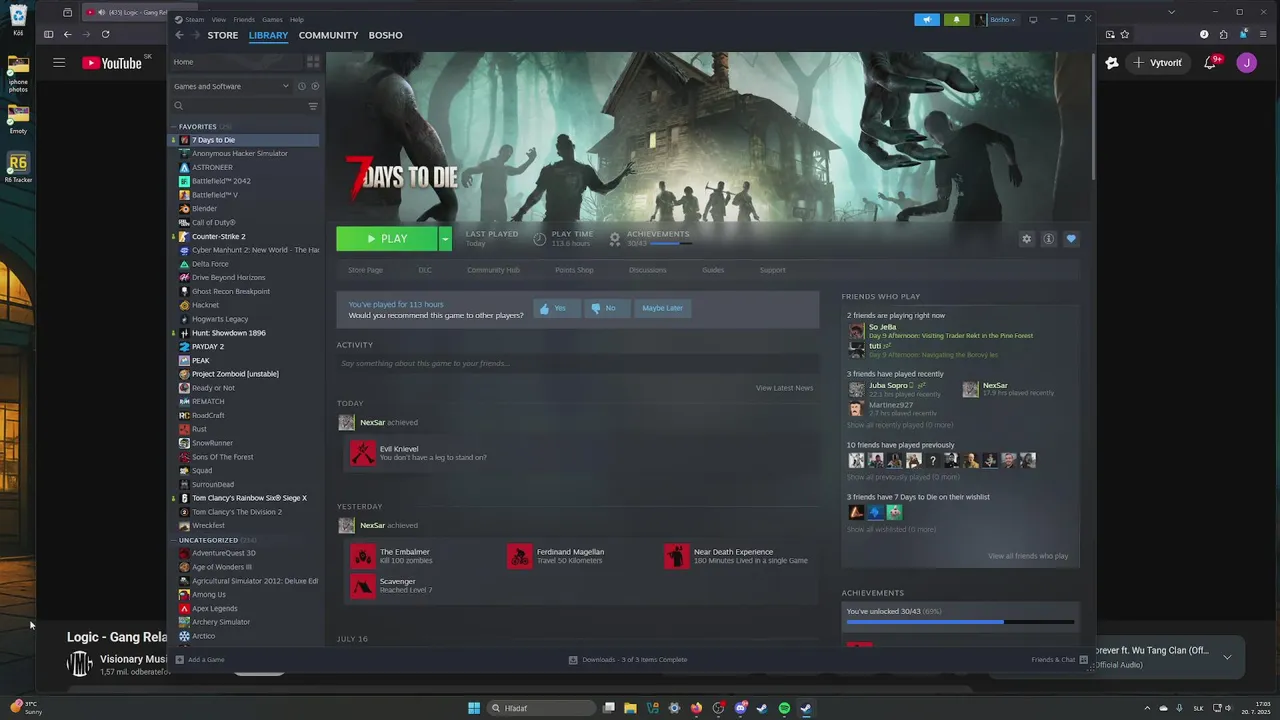The height and width of the screenshot is (720, 1280).
Task: Select Hogwarts Legacy in the library list
Action: 220,319
